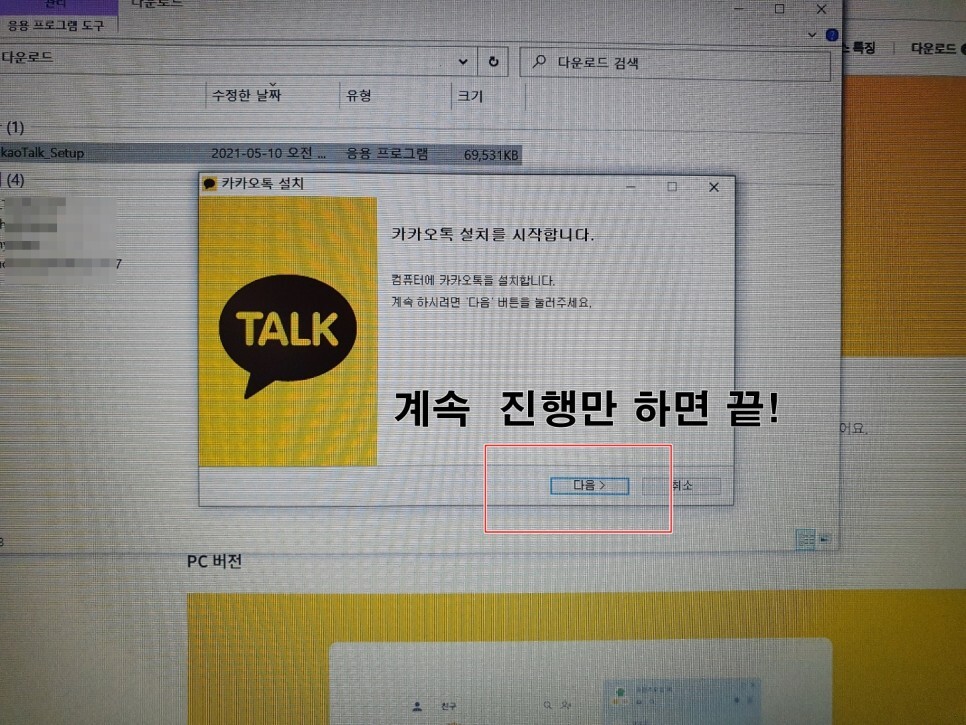Expand the Explorer ribbon with chevron
Viewport: 966px width, 725px height.
(x=812, y=34)
